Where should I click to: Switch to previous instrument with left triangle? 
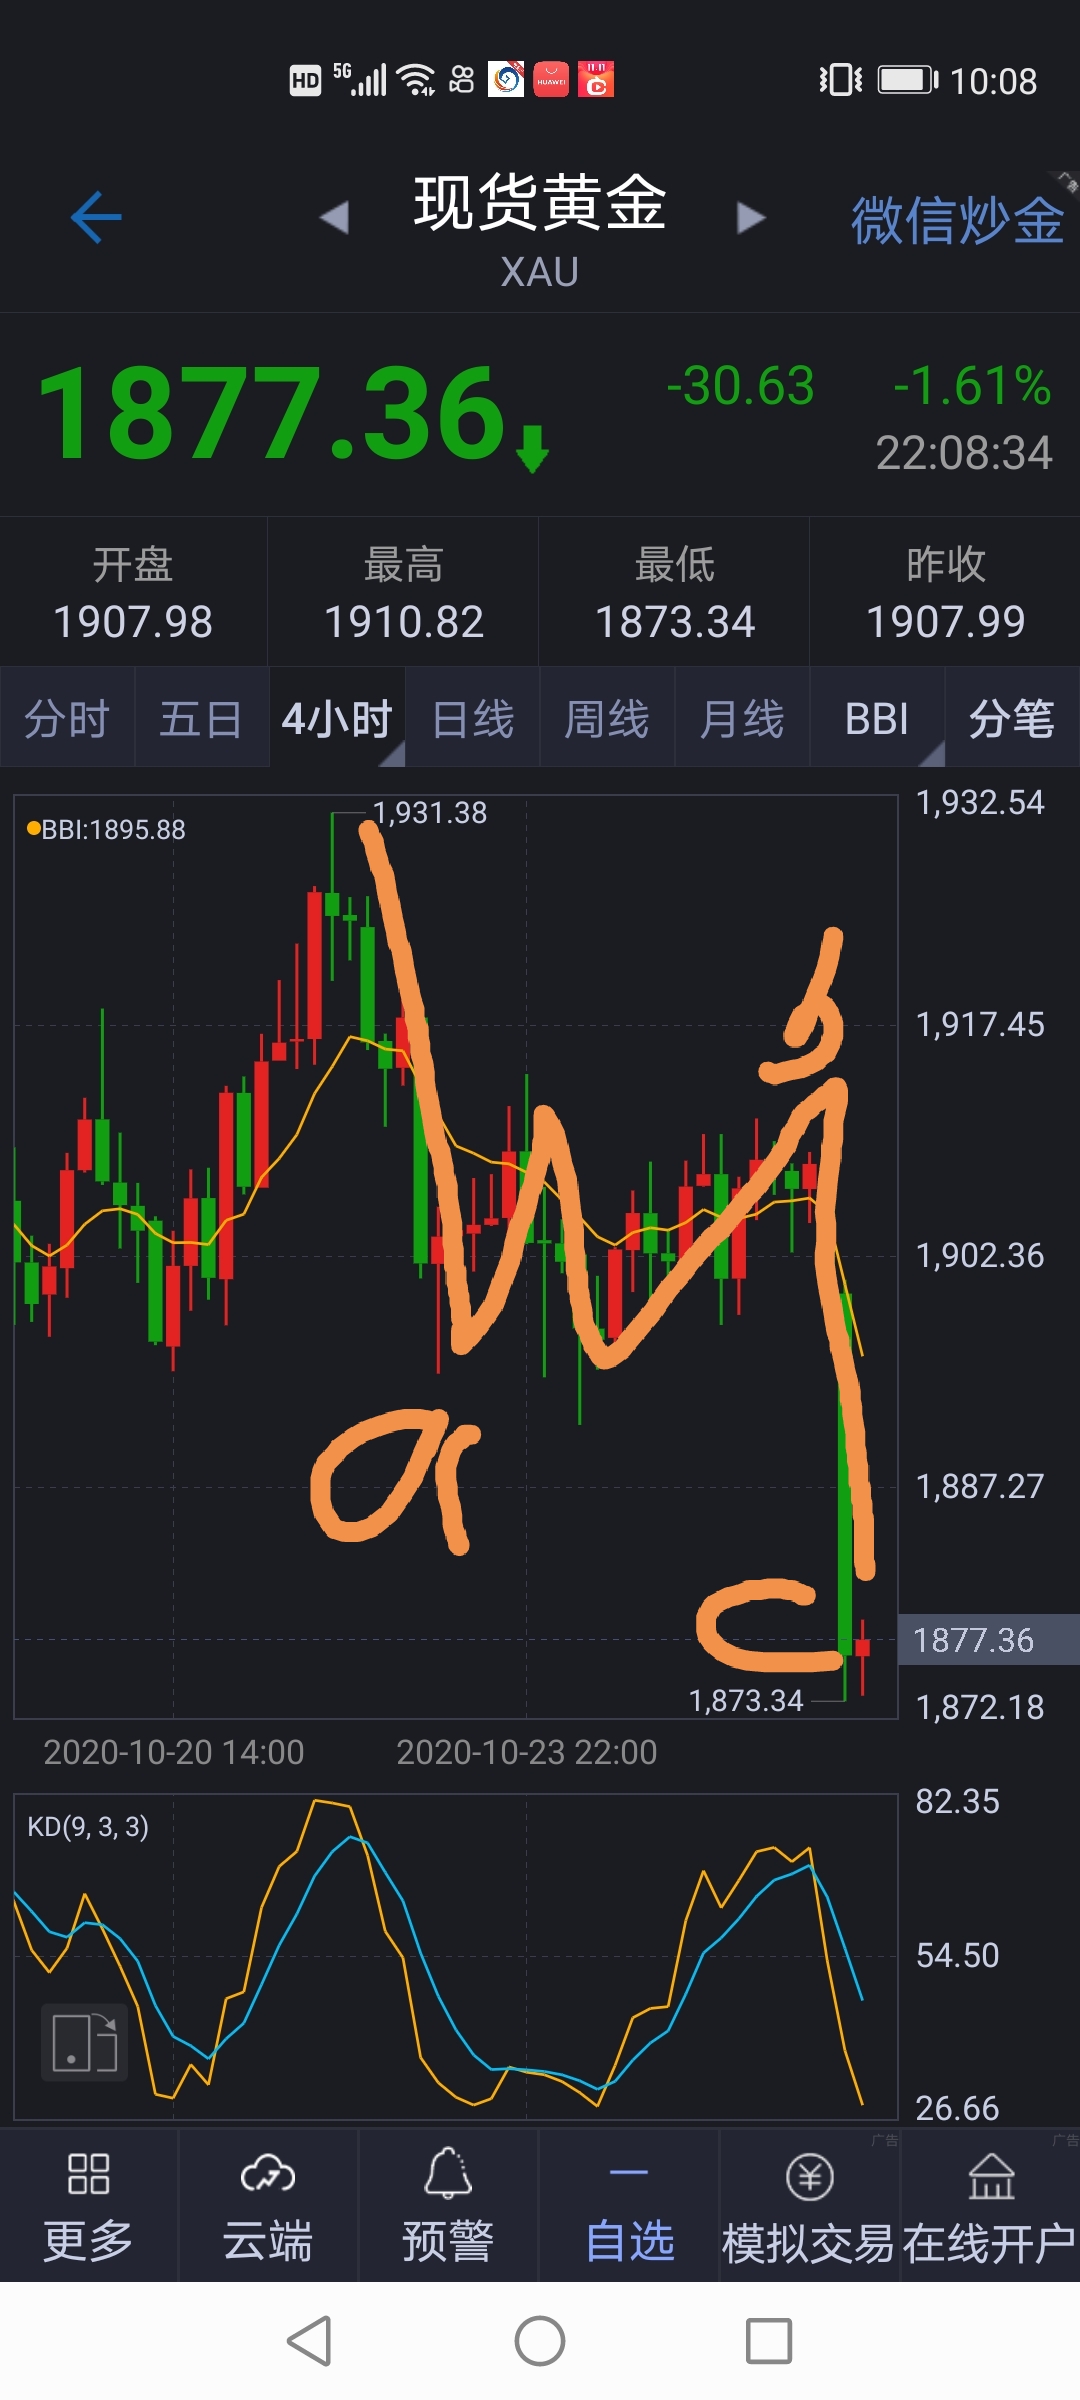click(x=335, y=217)
